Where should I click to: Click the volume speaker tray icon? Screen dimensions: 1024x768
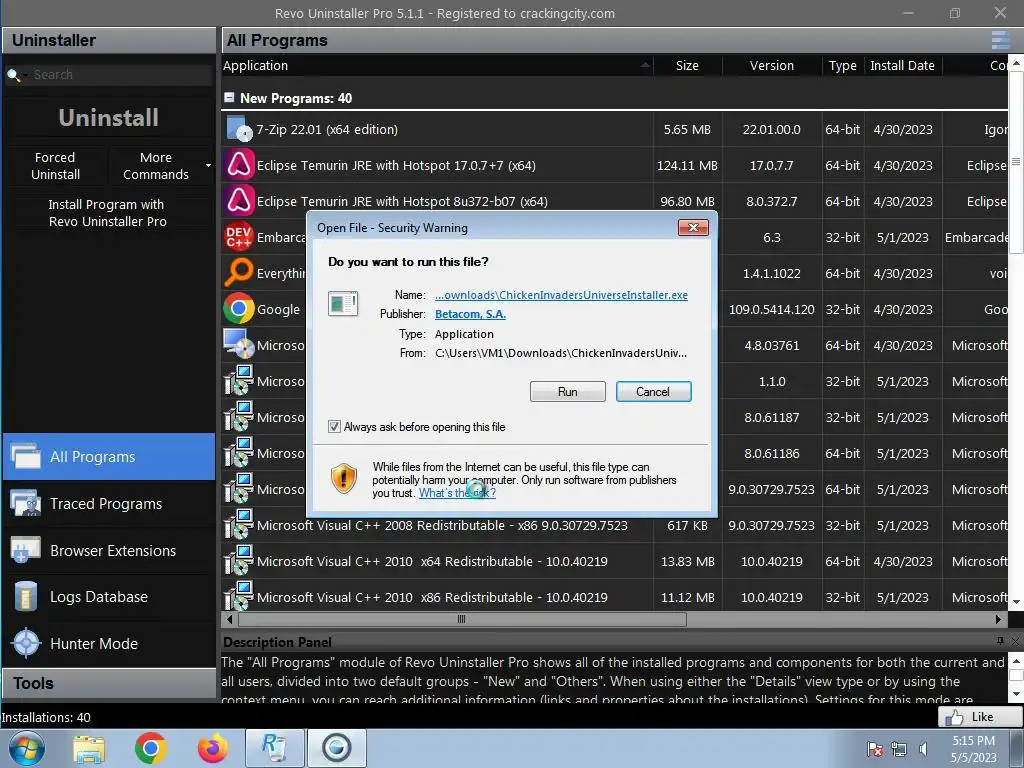coord(923,749)
